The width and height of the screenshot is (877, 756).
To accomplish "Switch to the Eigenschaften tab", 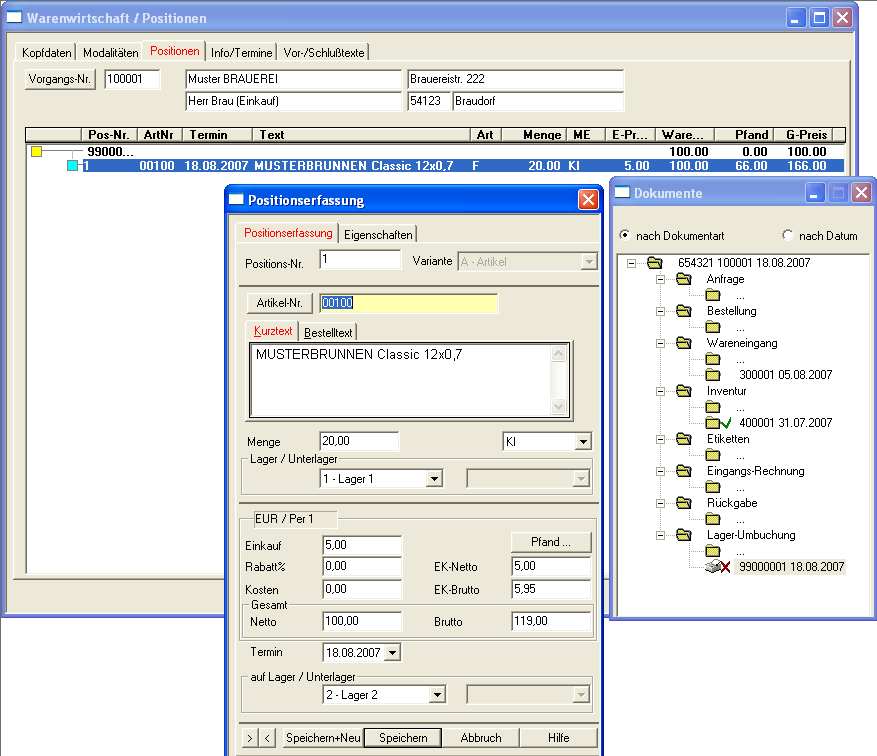I will click(x=377, y=234).
